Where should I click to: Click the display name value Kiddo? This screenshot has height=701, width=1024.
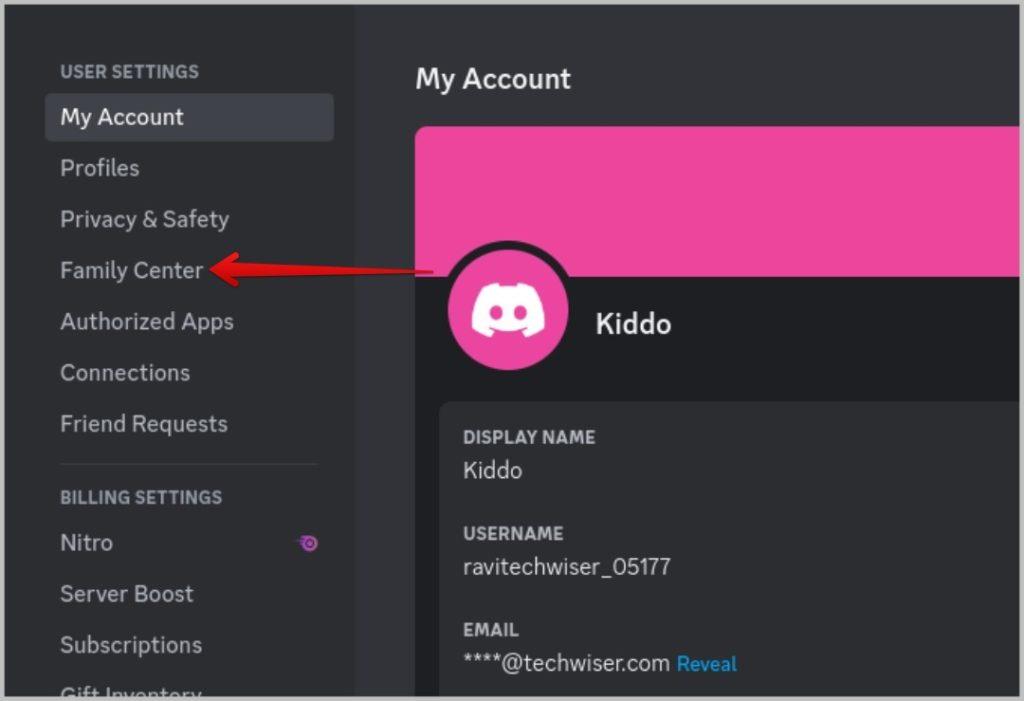[492, 470]
